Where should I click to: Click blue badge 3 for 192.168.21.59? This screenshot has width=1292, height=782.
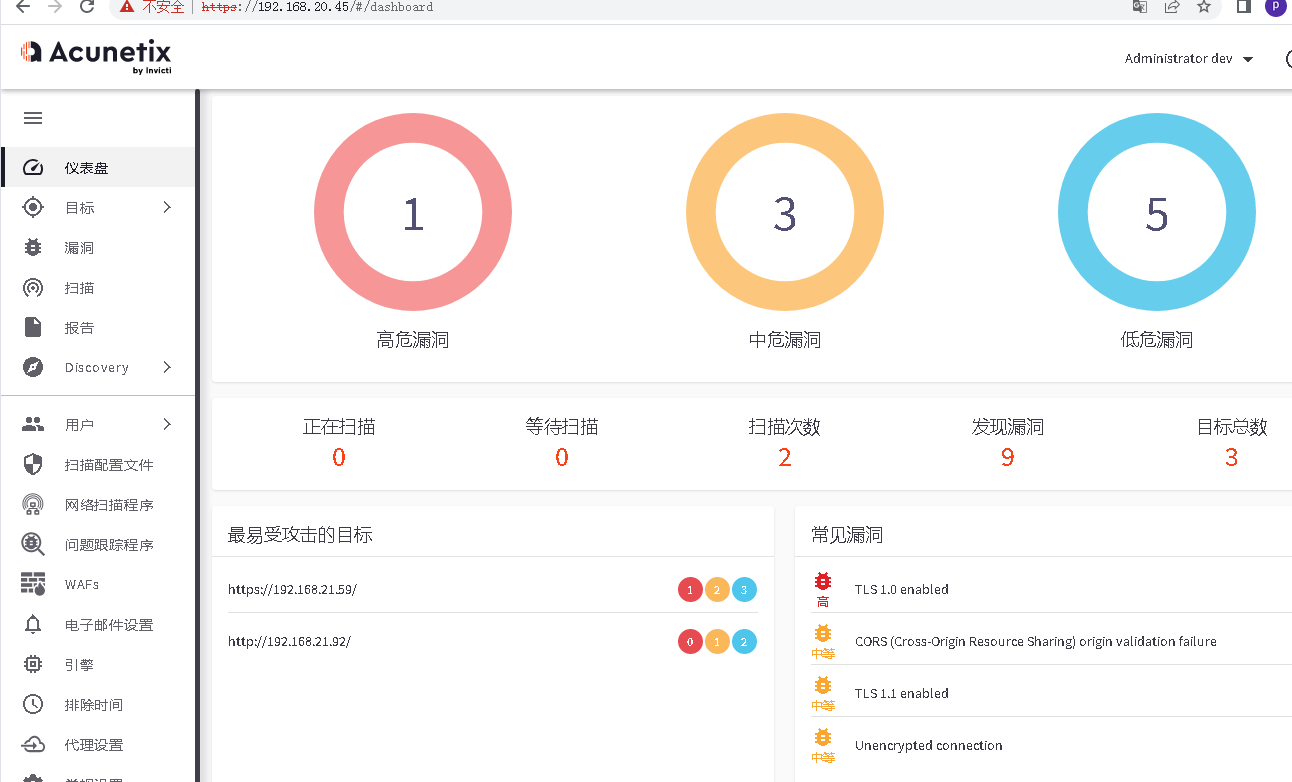(x=744, y=590)
